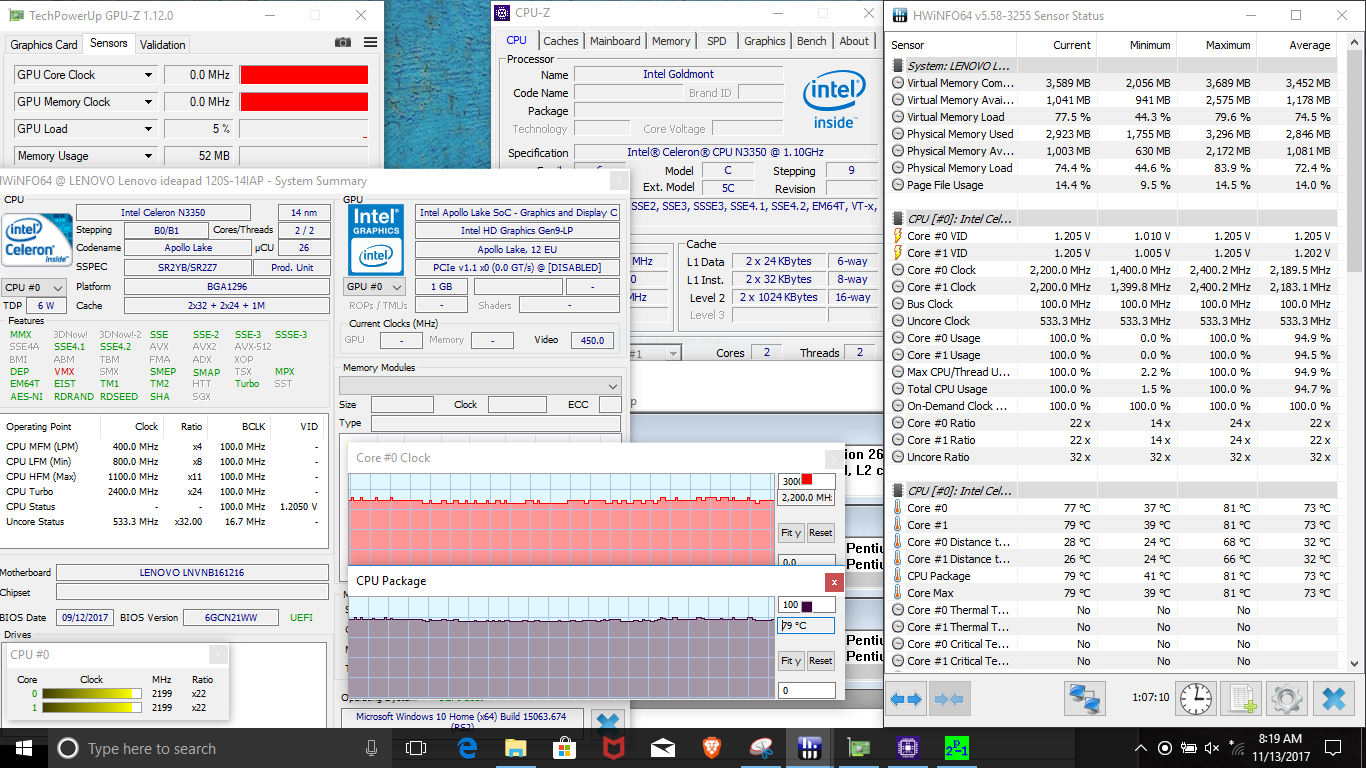Open the GPU Core Clock sensor dropdown
Image resolution: width=1366 pixels, height=768 pixels.
[148, 75]
